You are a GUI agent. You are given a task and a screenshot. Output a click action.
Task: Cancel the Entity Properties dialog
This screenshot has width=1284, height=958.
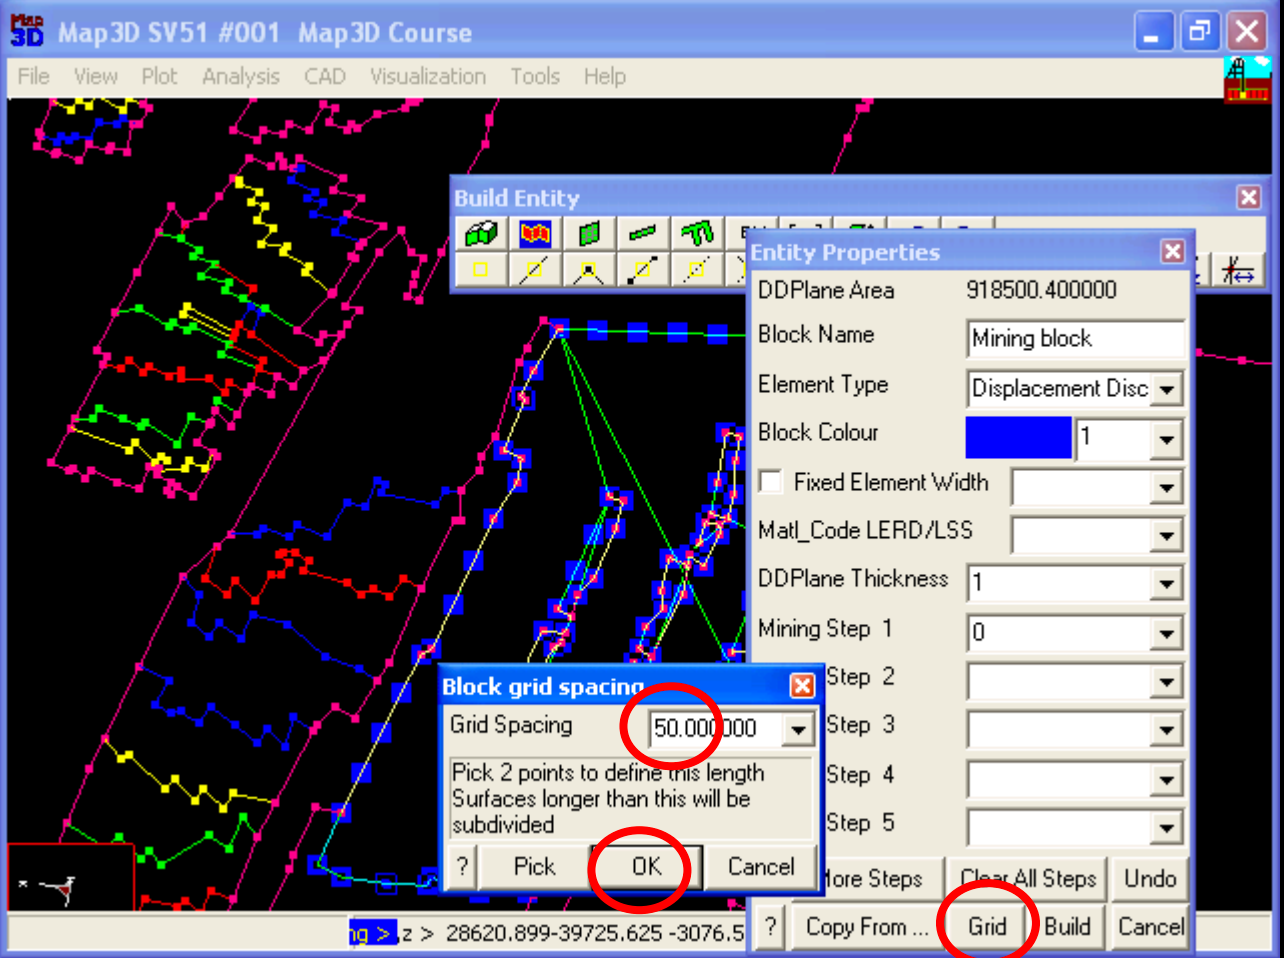[x=1150, y=927]
